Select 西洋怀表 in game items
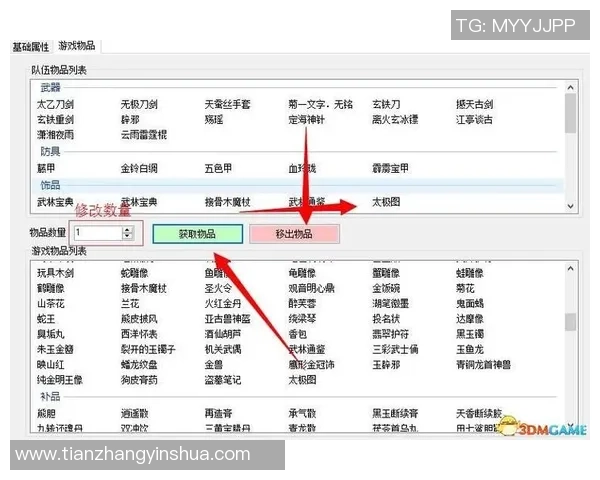600x480 pixels. [x=139, y=334]
